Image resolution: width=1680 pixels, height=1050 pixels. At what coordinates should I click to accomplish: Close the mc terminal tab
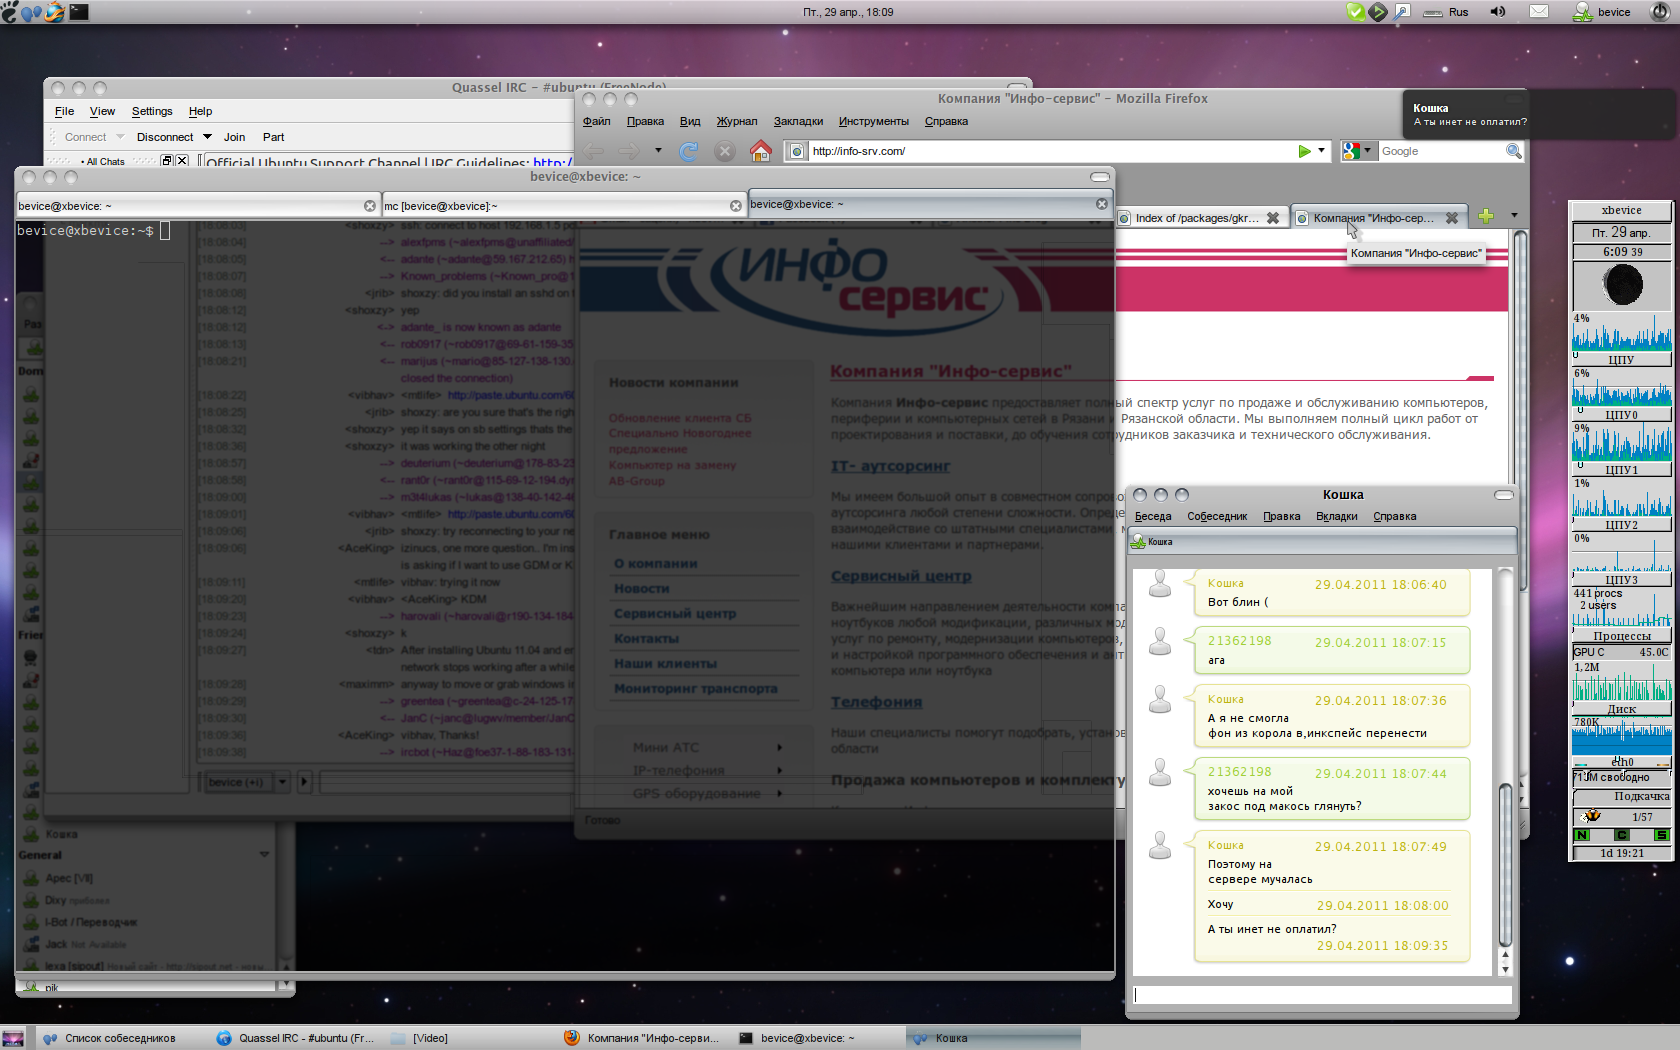click(736, 206)
